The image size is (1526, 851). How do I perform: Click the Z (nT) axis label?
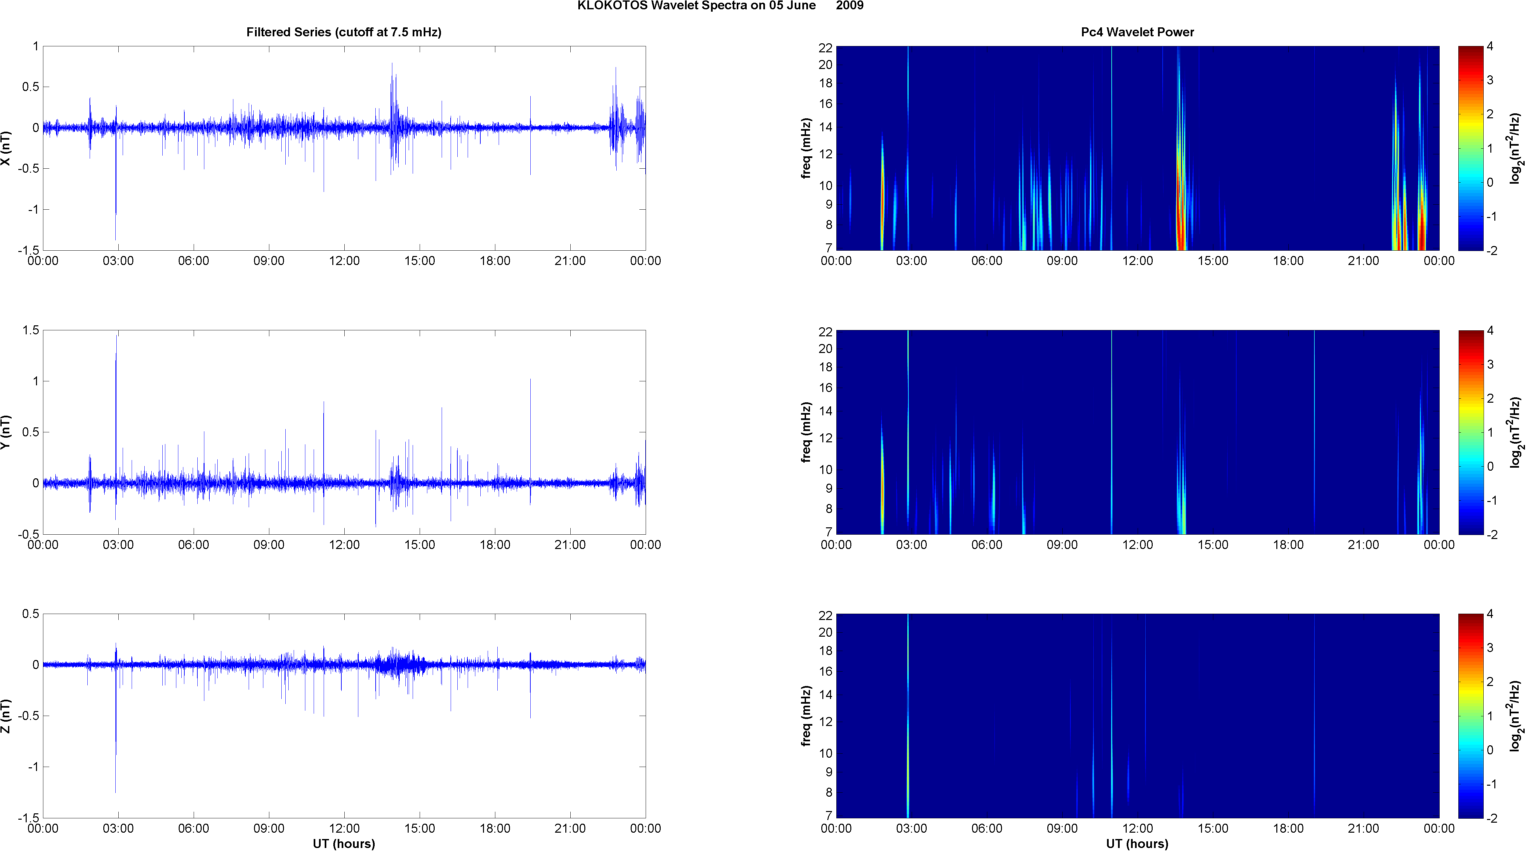point(7,716)
